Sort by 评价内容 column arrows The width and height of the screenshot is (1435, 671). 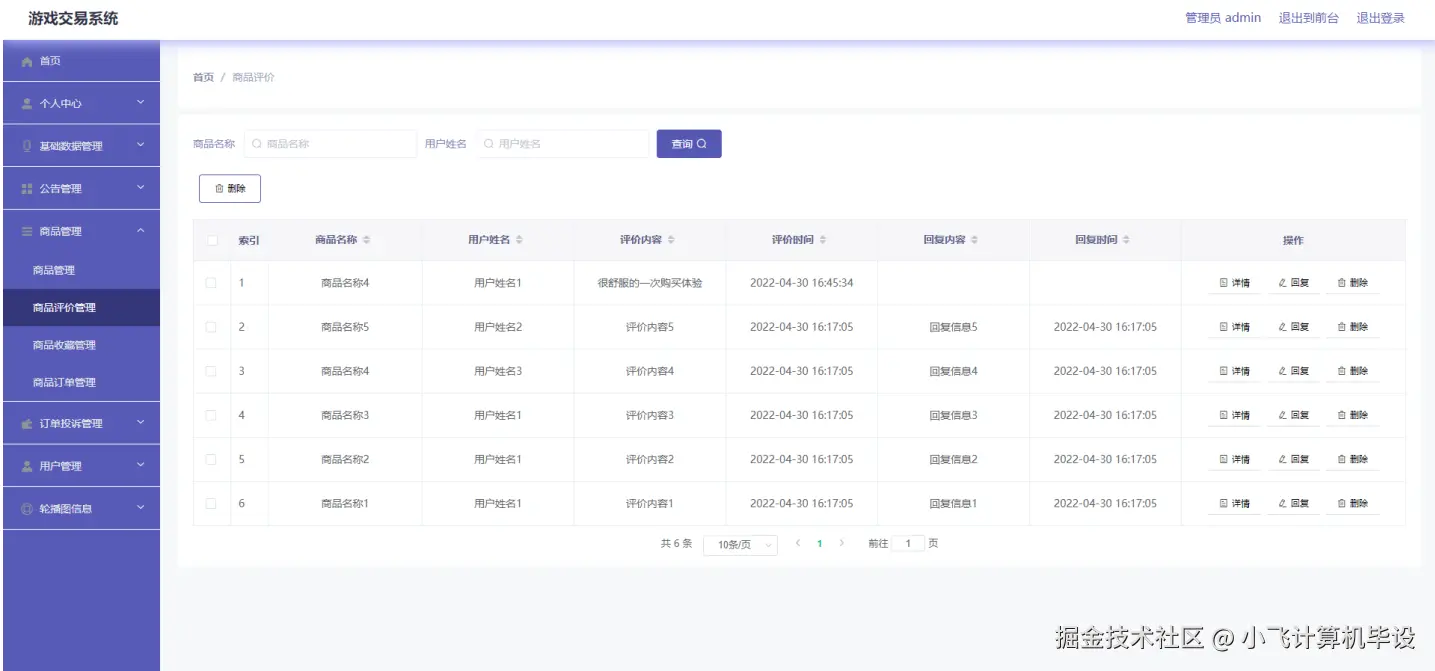tap(671, 240)
